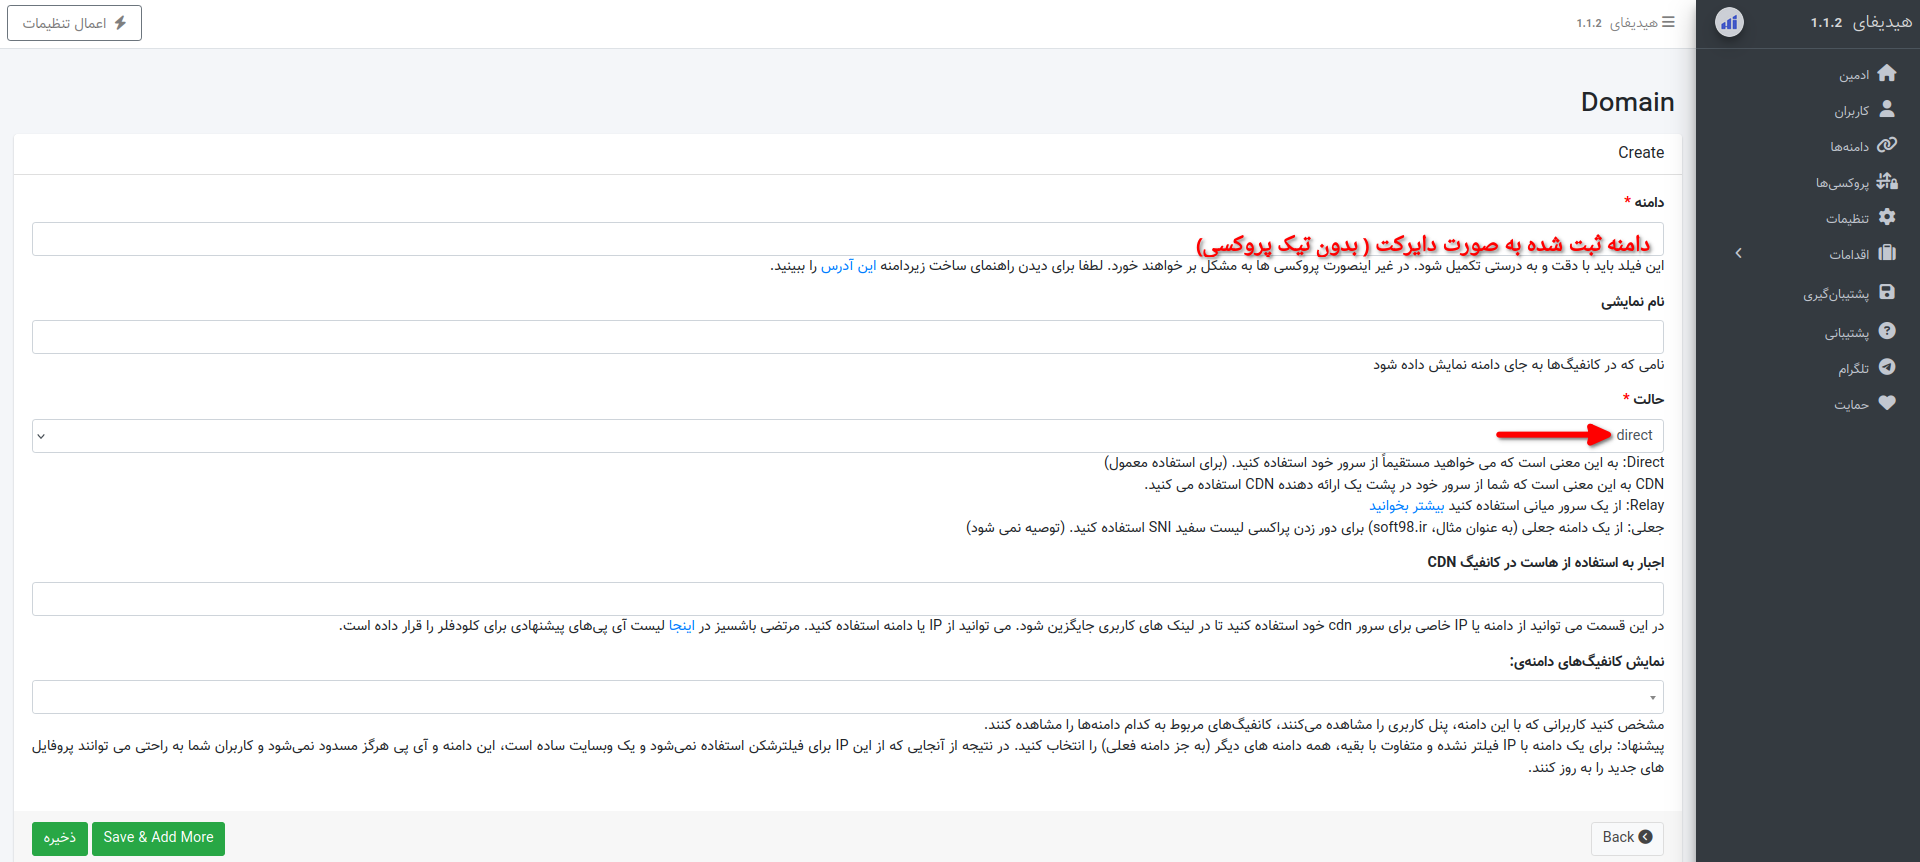Click the Domain page heading
The height and width of the screenshot is (862, 1920).
tap(1627, 102)
